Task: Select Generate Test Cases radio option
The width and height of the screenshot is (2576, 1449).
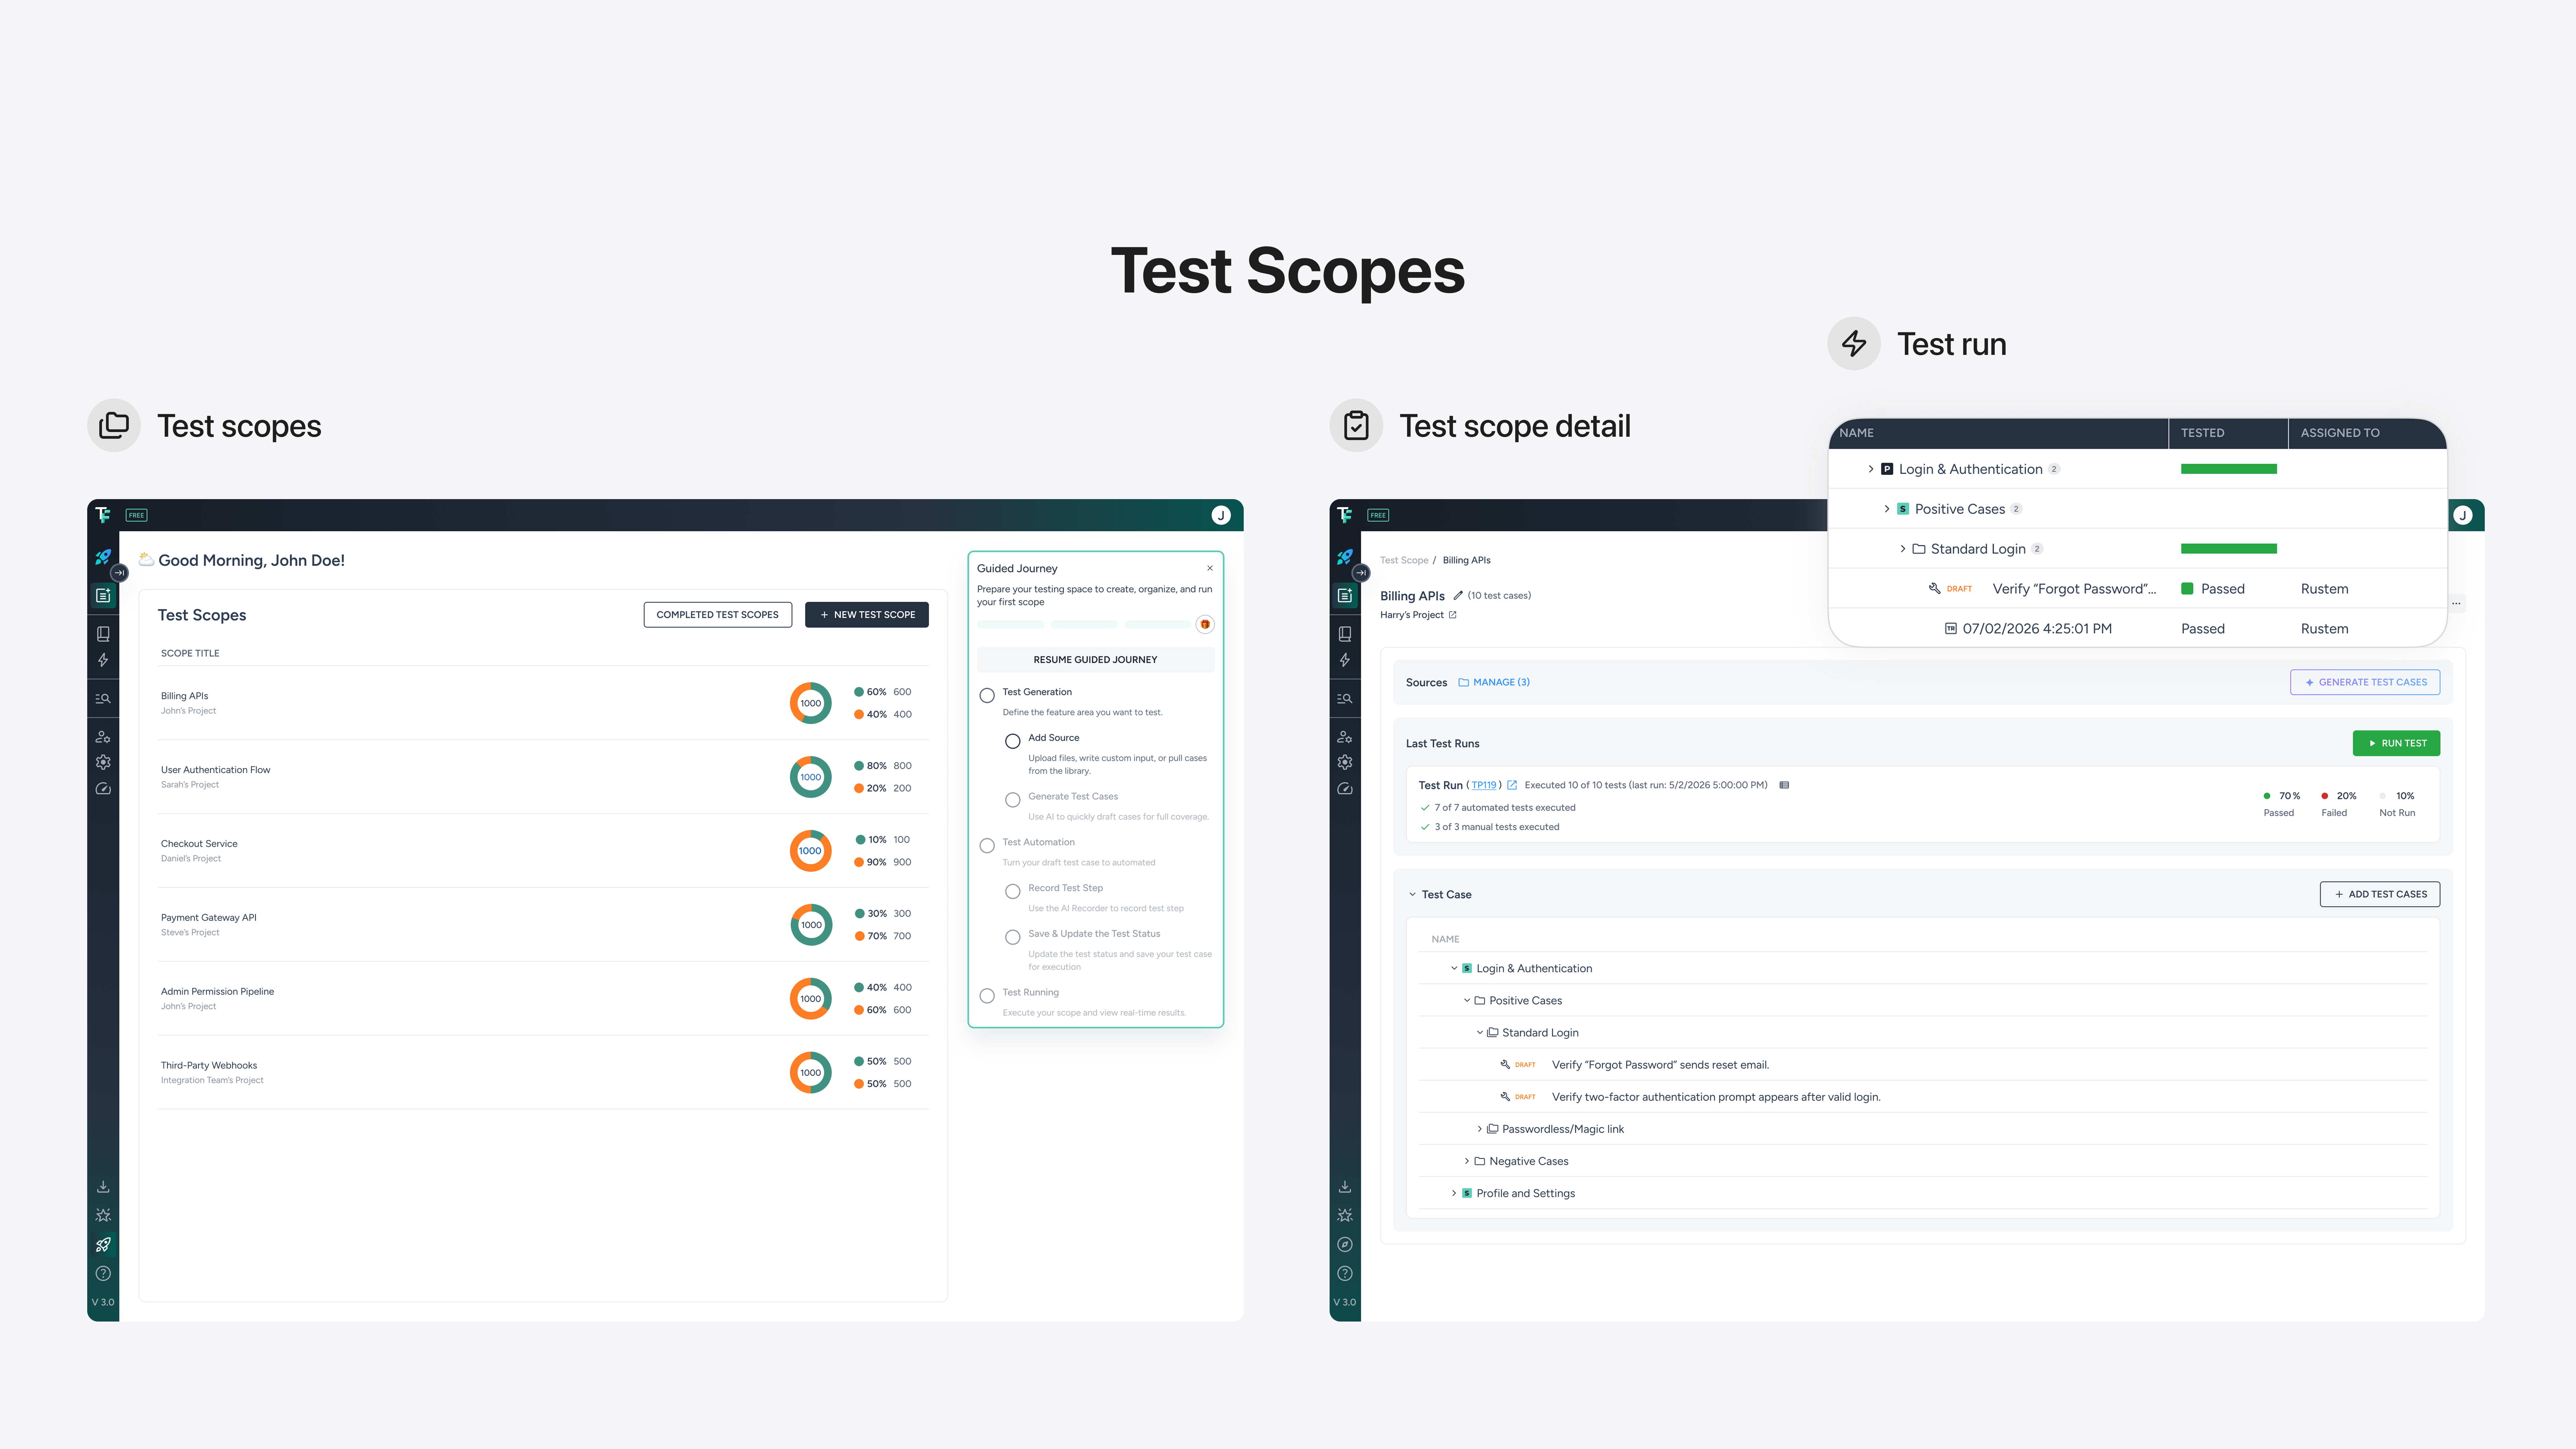Action: coord(1013,800)
